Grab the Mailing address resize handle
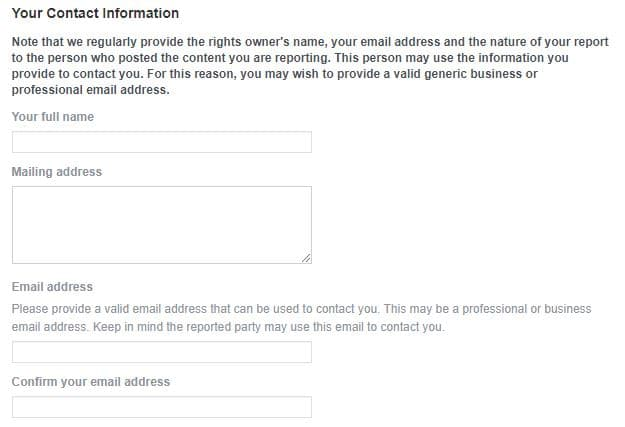 [x=306, y=258]
